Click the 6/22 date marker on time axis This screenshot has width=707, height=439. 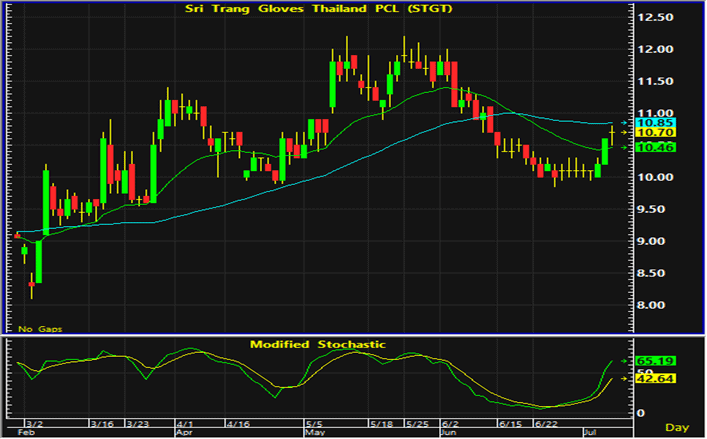pos(546,424)
